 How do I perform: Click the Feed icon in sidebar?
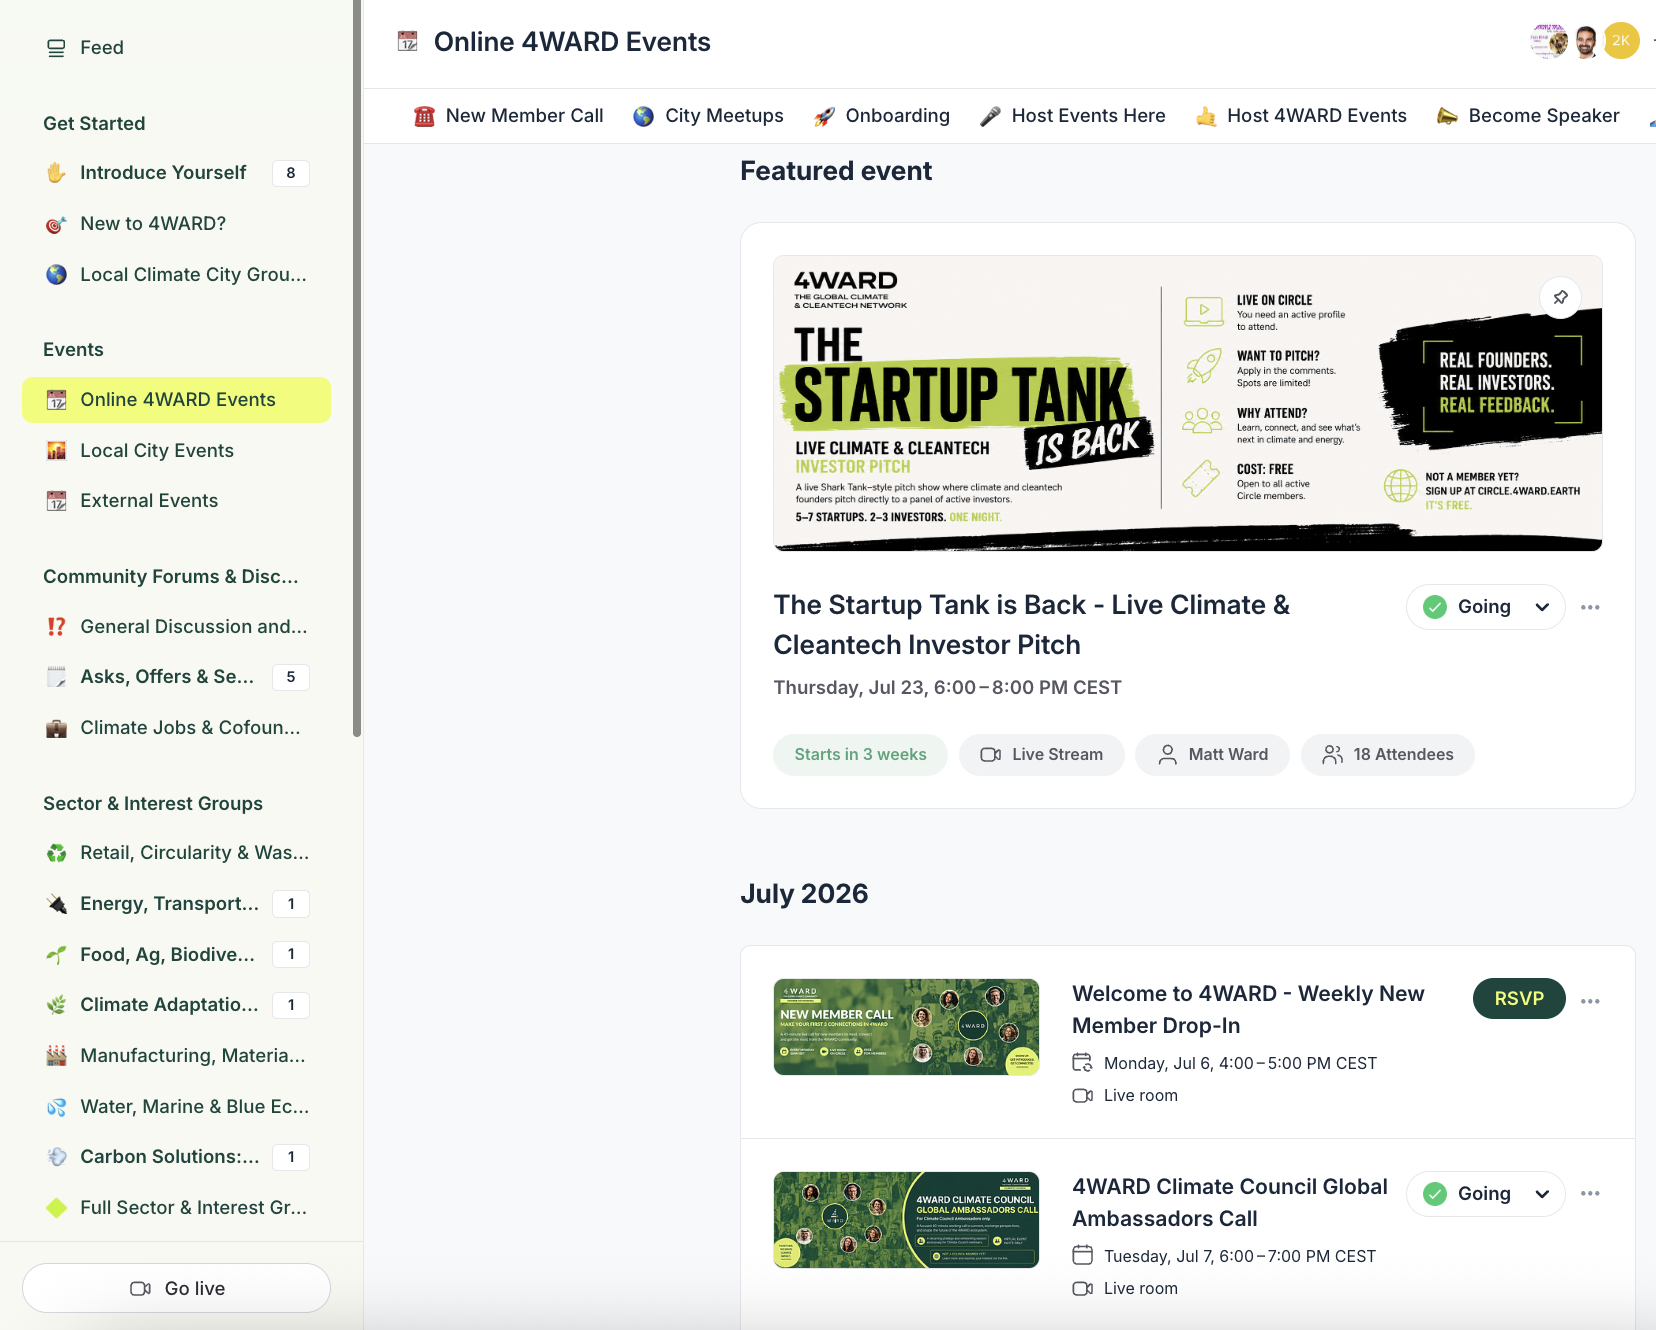pyautogui.click(x=56, y=48)
